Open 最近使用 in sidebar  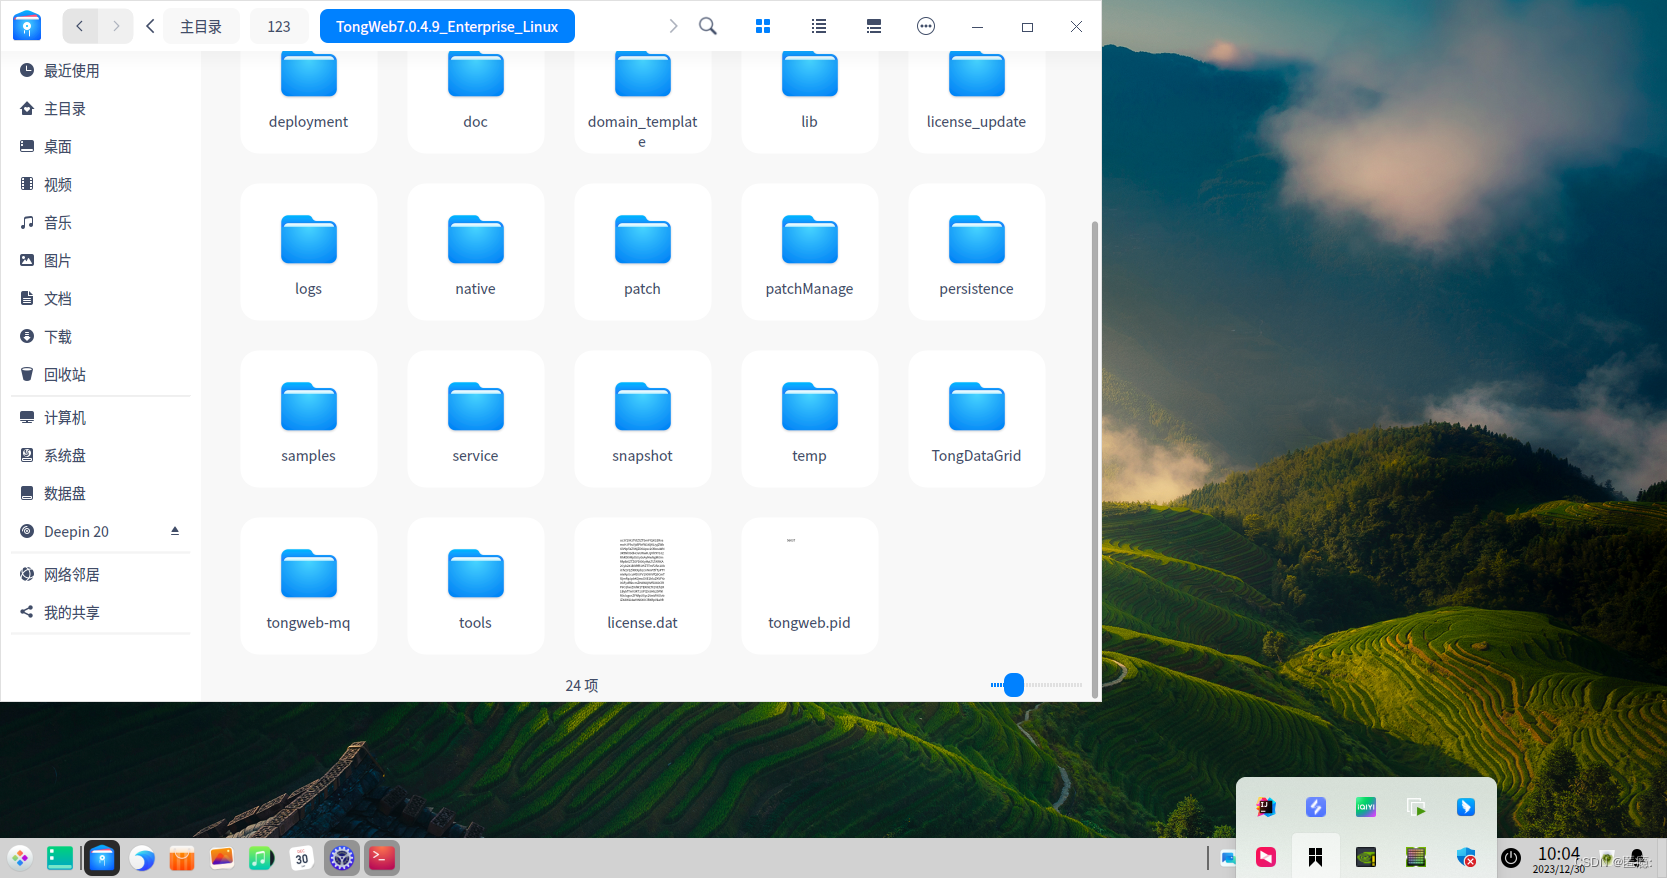coord(100,70)
